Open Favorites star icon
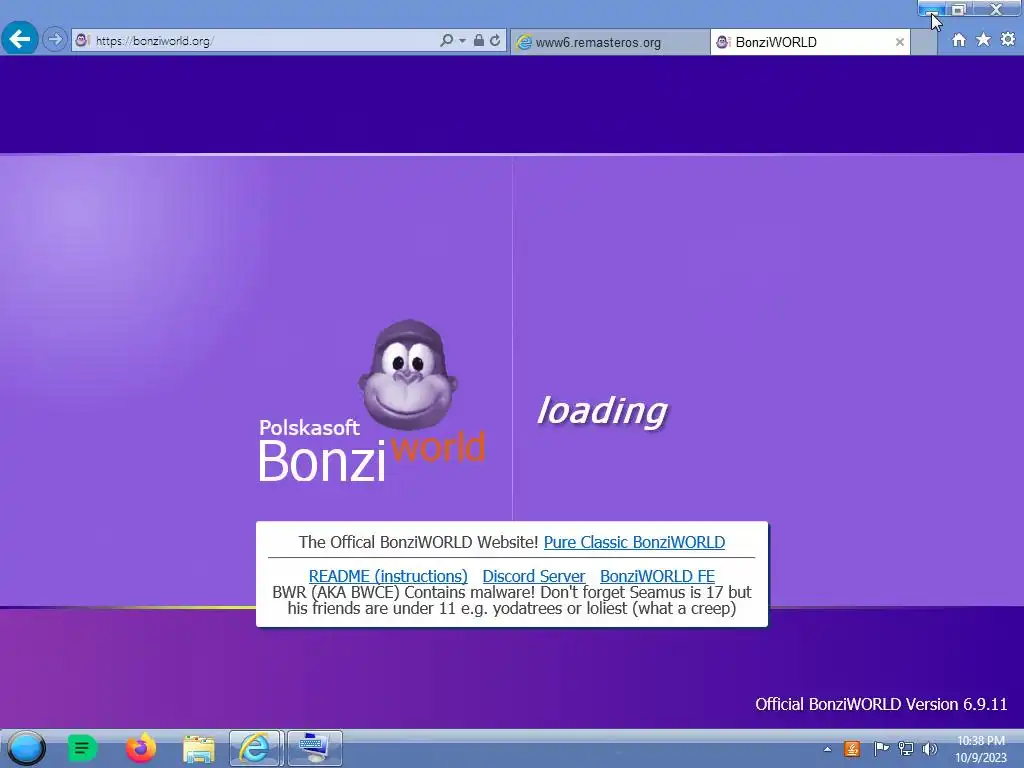The height and width of the screenshot is (768, 1024). (983, 40)
